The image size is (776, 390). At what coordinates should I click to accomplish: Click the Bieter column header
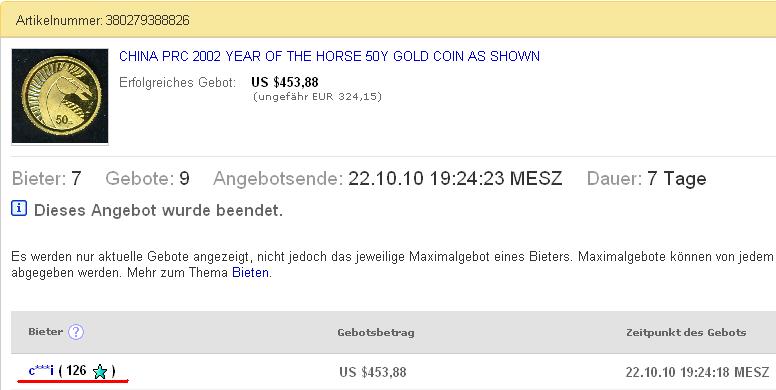(46, 332)
